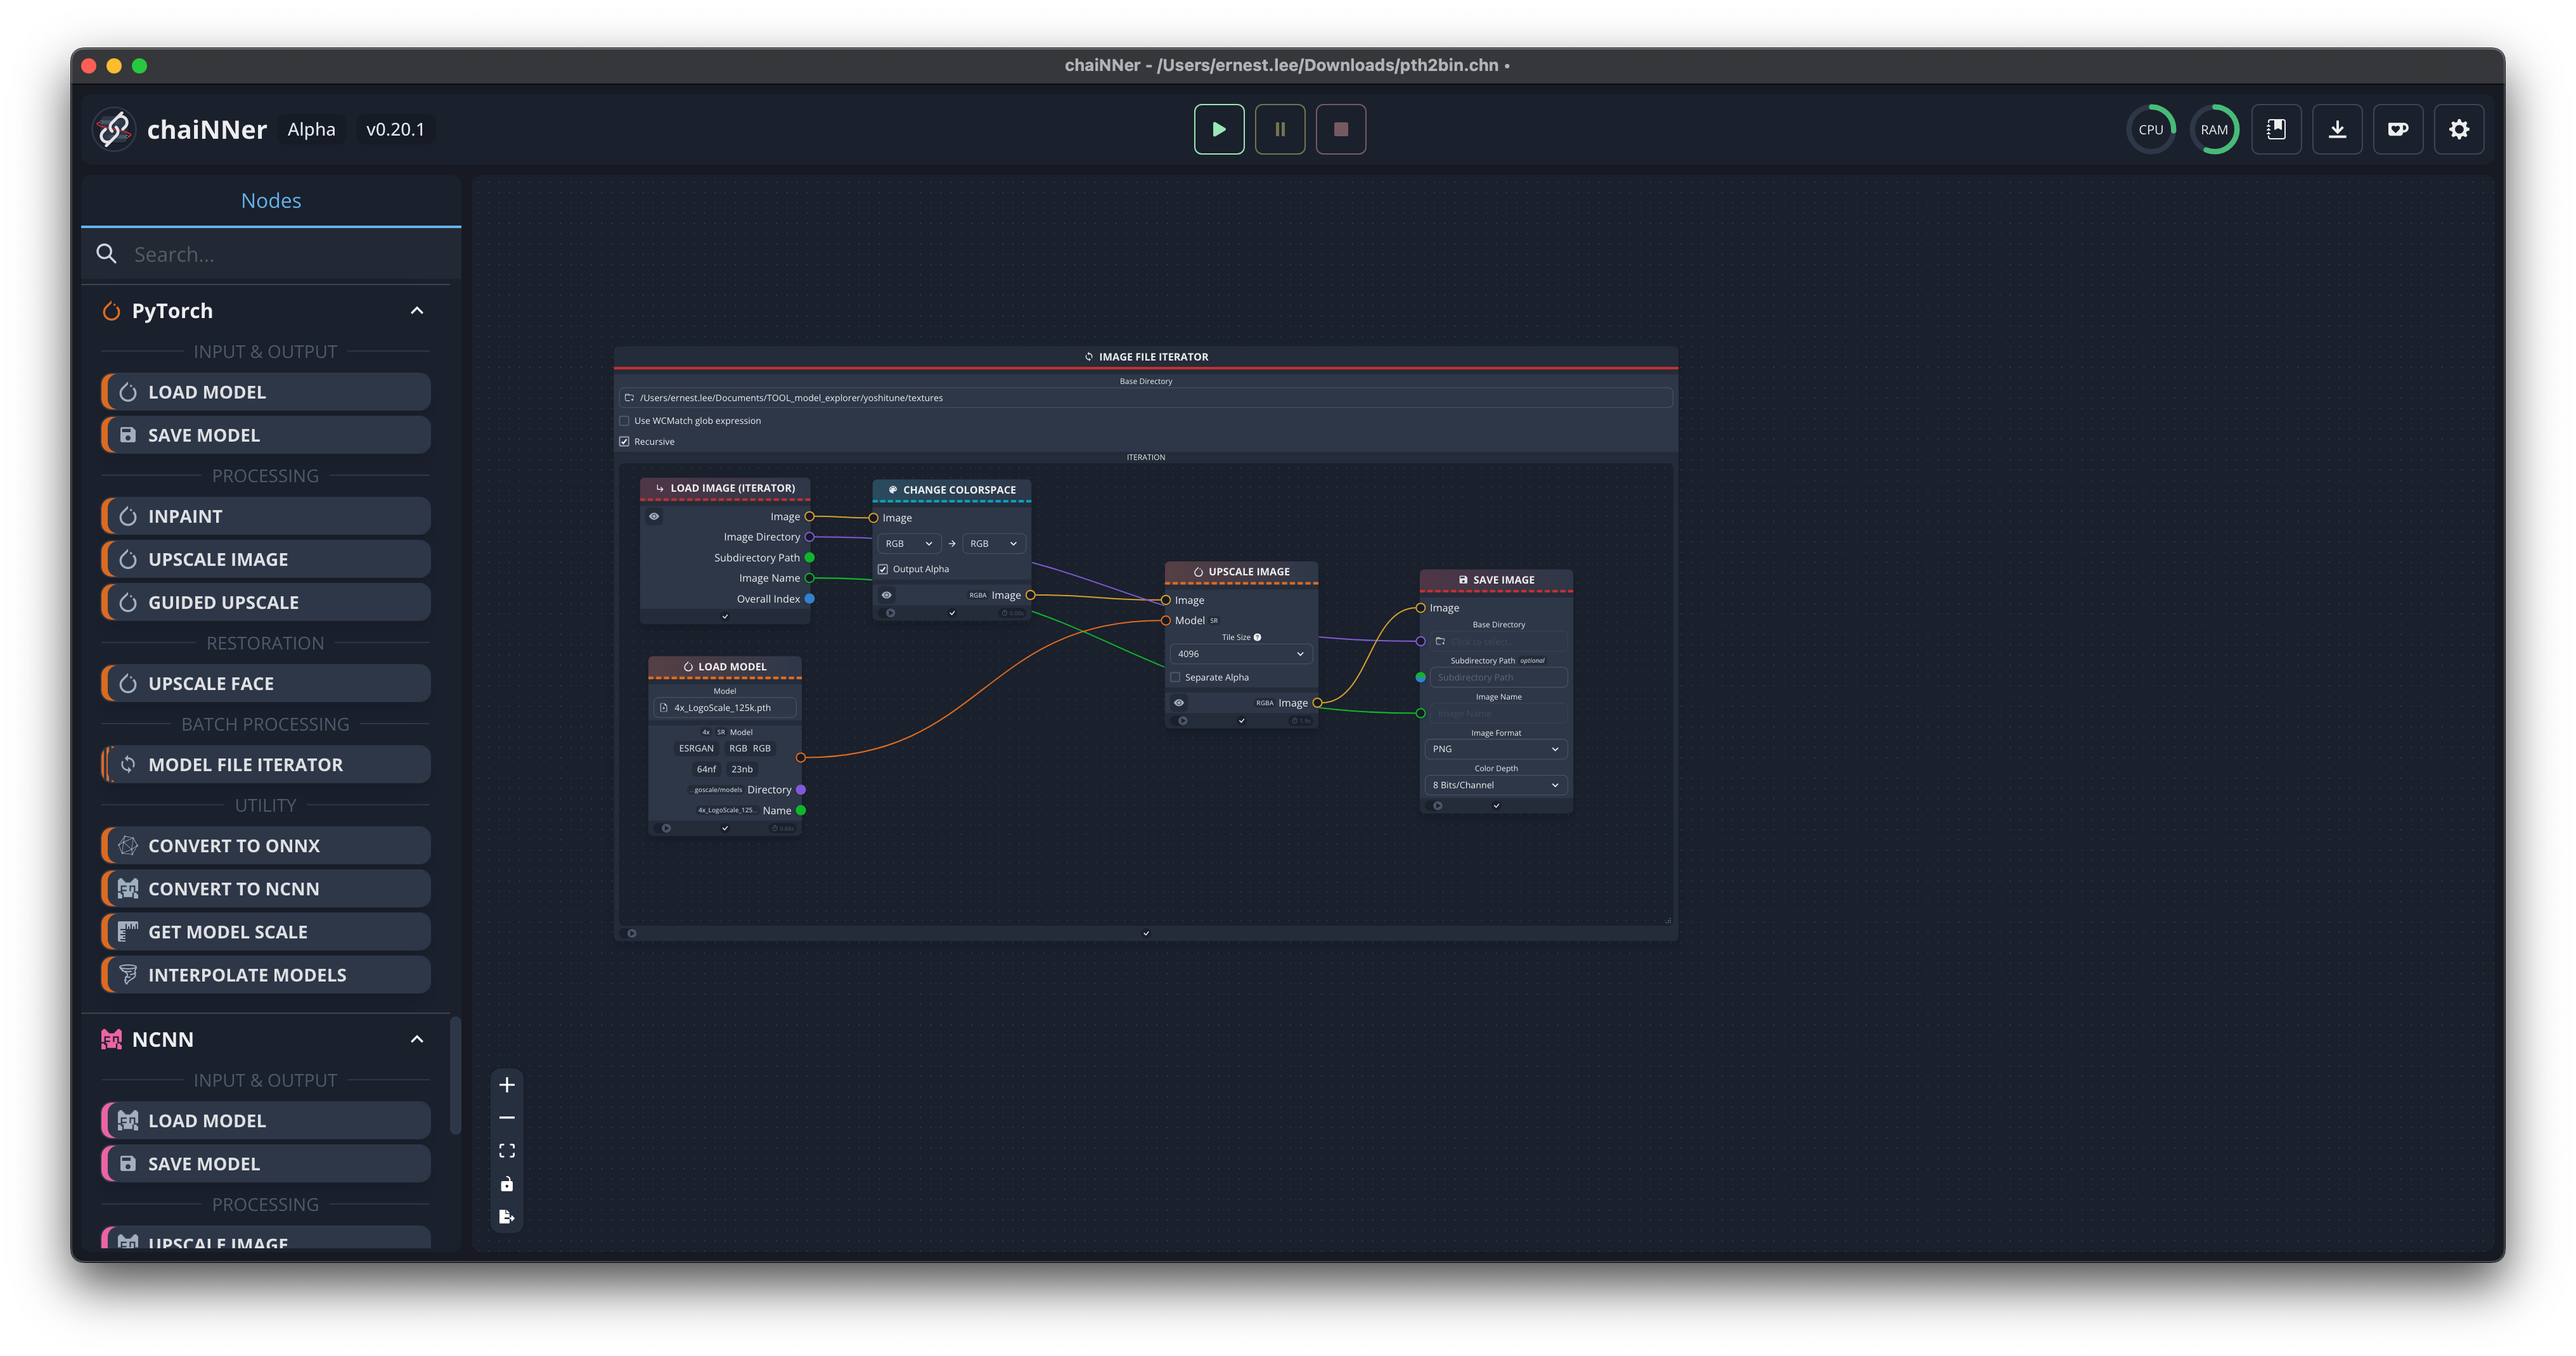Enable Use WCMatch glob expression checkbox
2576x1356 pixels.
point(625,421)
